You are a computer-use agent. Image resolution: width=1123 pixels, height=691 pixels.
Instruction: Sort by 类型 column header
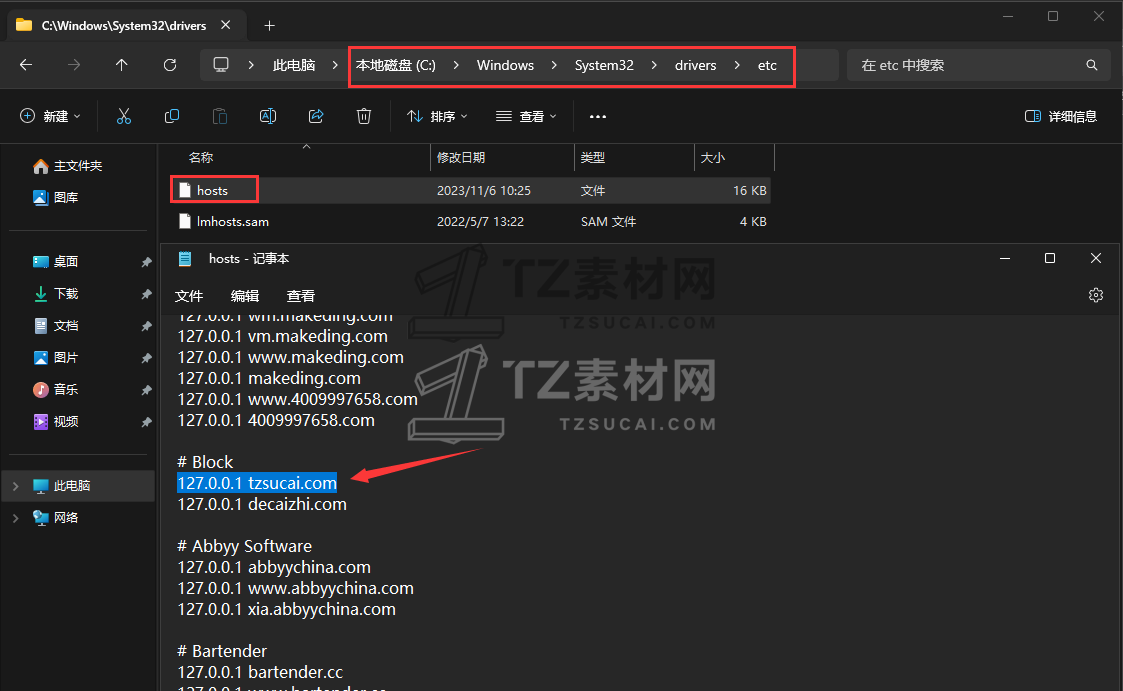593,158
